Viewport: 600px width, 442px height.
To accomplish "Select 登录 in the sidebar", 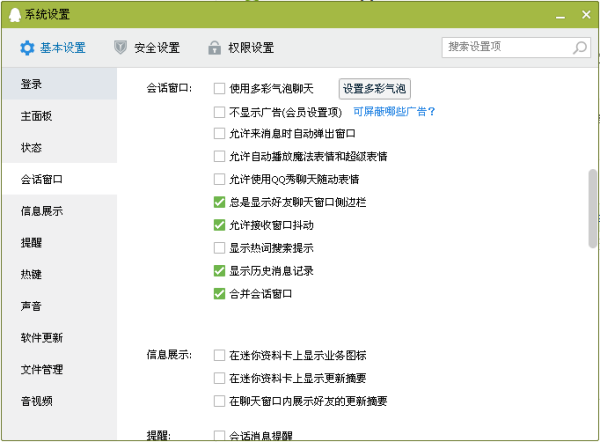I will click(59, 84).
